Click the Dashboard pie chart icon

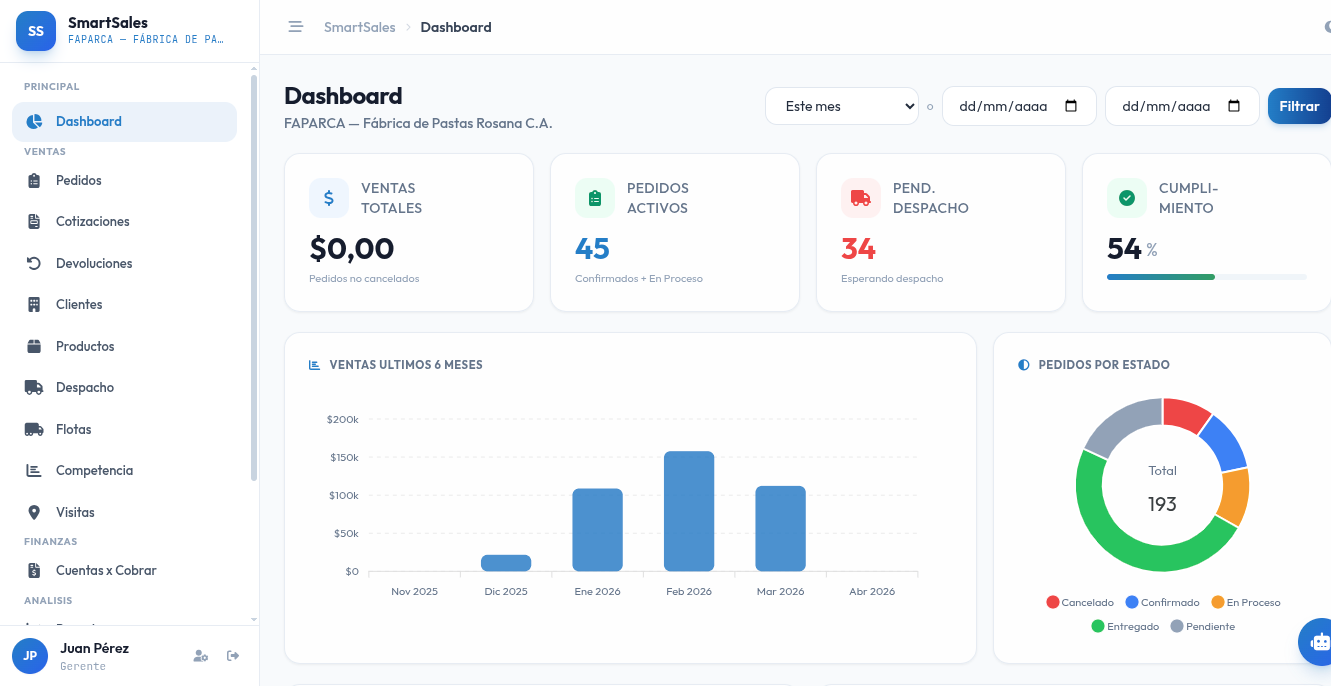point(34,122)
